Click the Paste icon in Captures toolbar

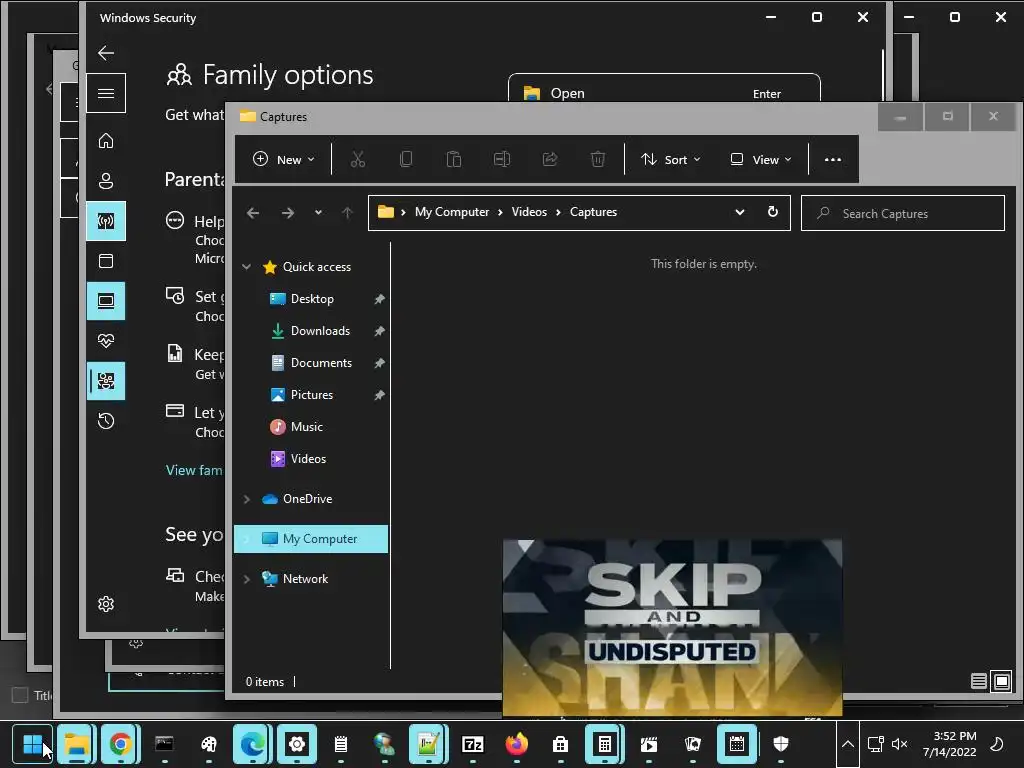(453, 159)
